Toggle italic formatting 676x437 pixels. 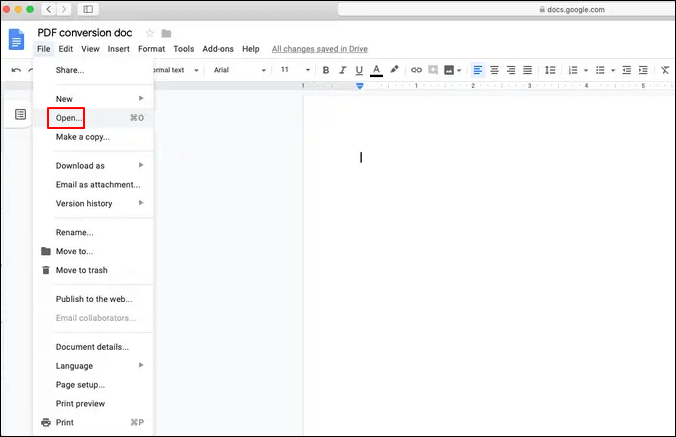(343, 70)
